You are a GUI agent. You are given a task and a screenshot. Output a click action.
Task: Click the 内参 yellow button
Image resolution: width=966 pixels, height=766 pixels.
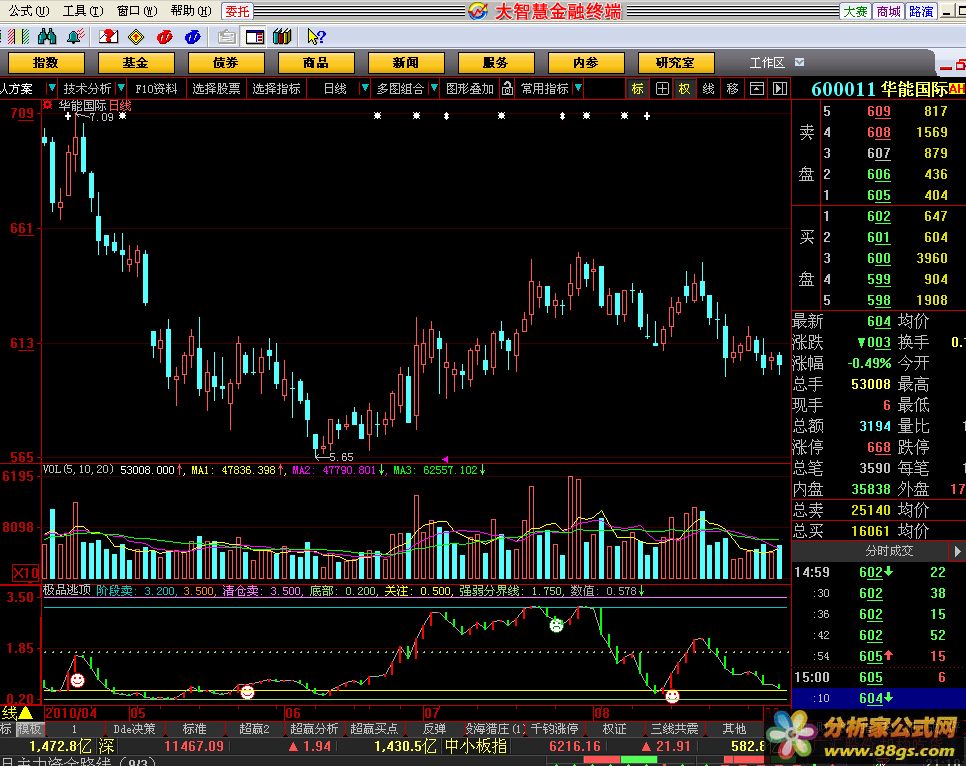(x=586, y=62)
